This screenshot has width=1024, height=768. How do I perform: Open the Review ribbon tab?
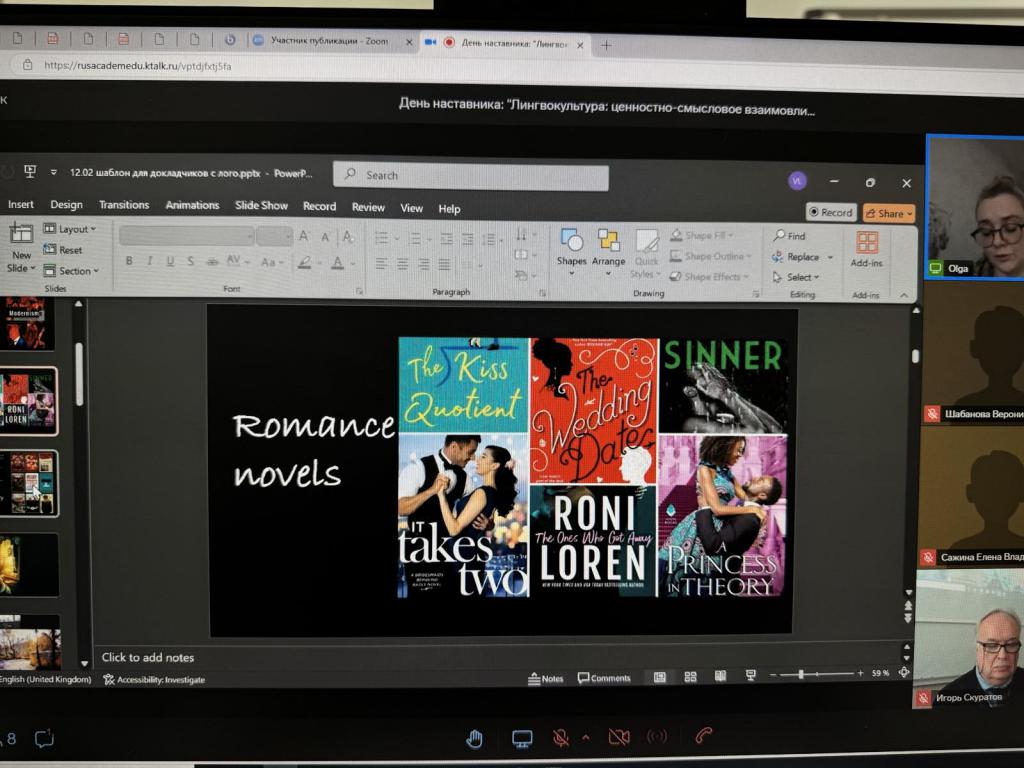(x=368, y=207)
